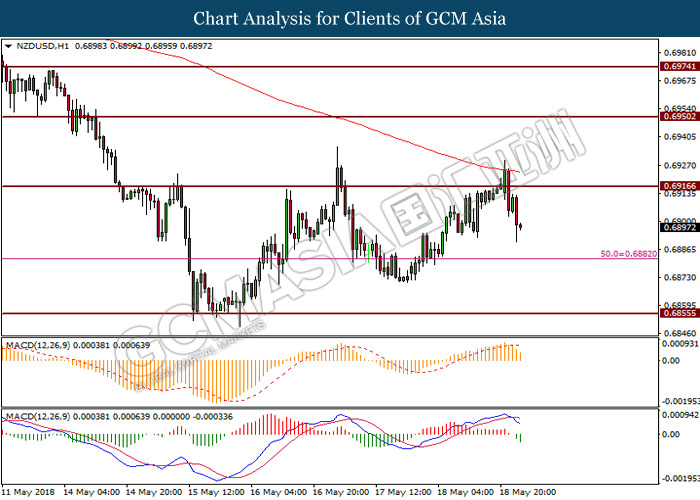Screen dimensions: 700x500
Task: Click the 16 May 04:00 time label
Action: click(x=279, y=492)
